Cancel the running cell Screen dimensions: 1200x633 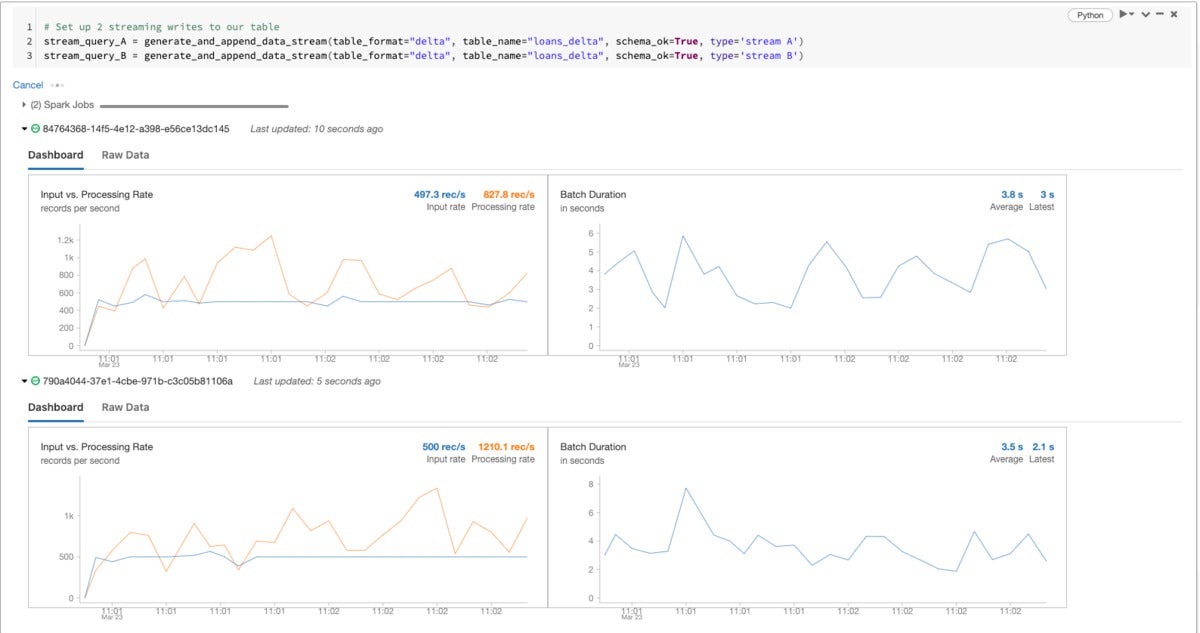coord(28,85)
